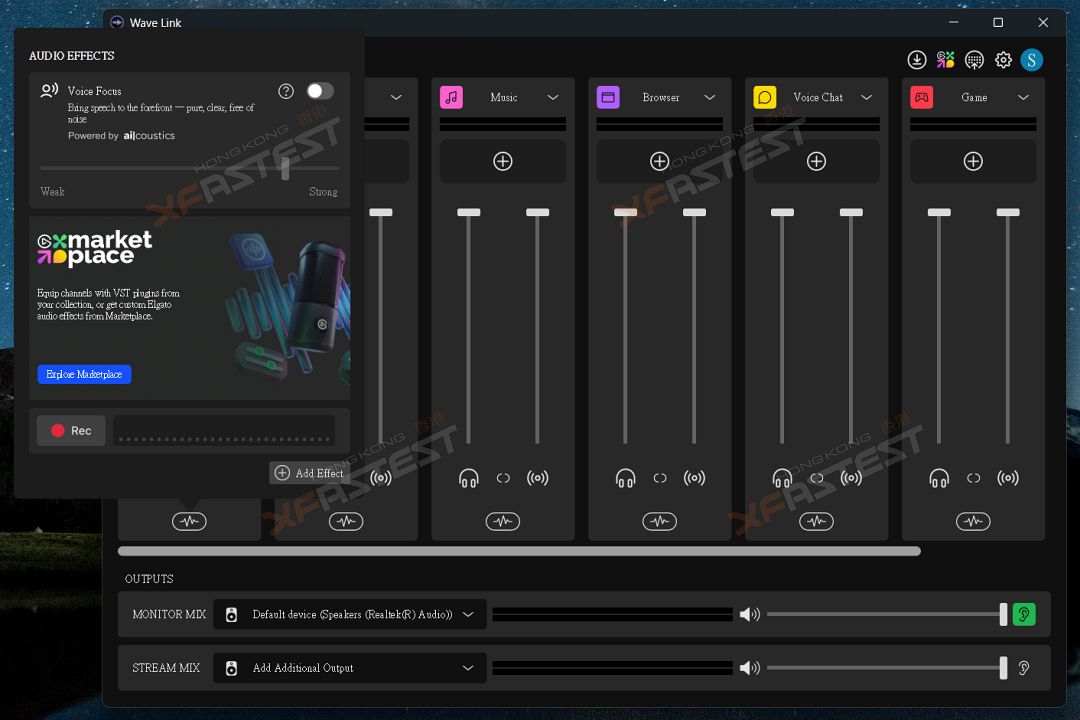The image size is (1080, 720).
Task: Click the Browser channel window icon
Action: point(608,97)
